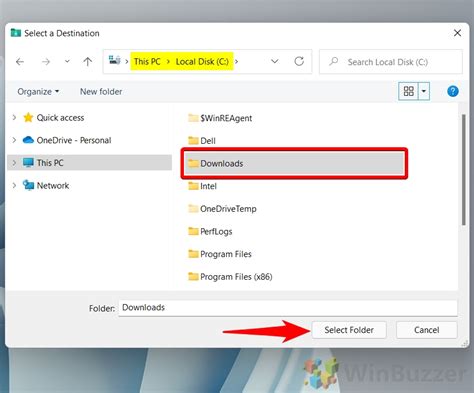Select OneDrive - Personal in sidebar
Screen dimensions: 474x393
[x=74, y=140]
